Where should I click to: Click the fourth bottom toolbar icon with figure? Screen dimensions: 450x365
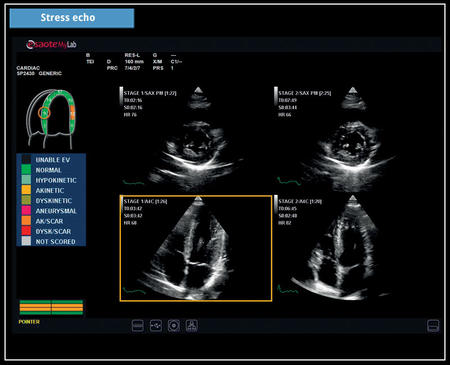(x=192, y=326)
